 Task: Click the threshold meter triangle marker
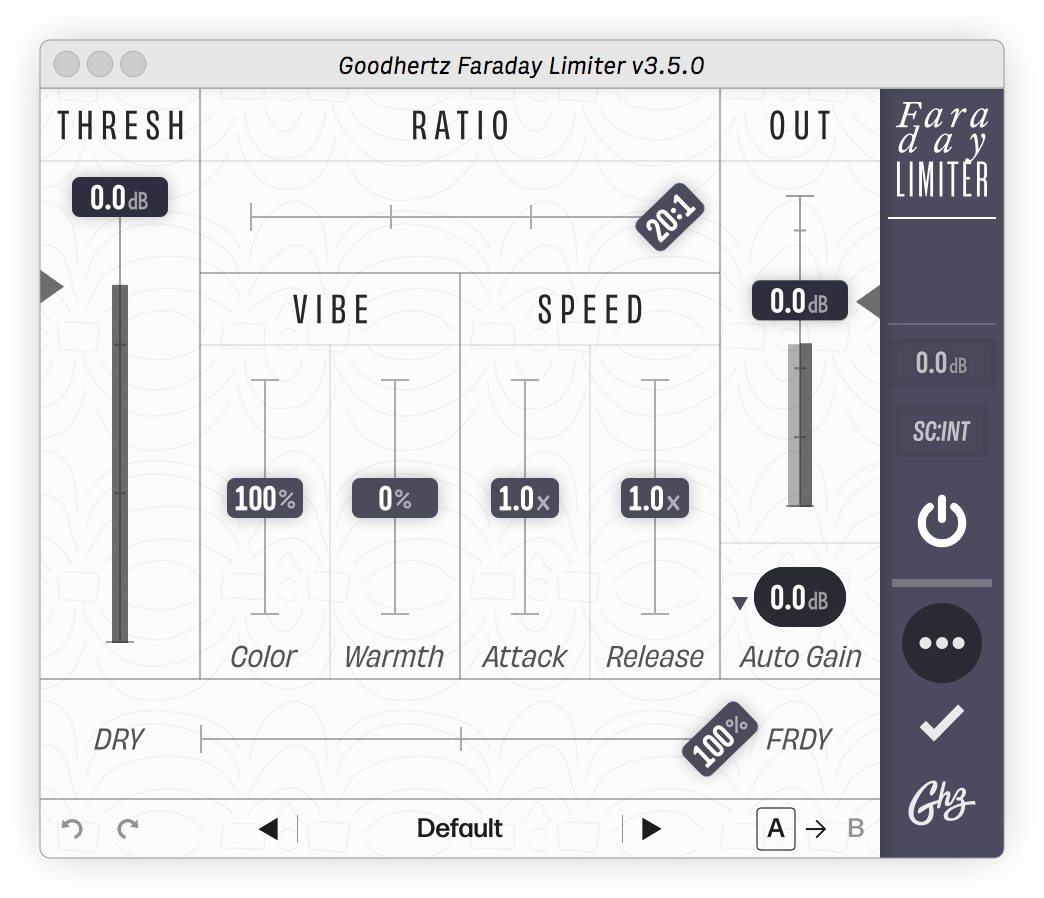point(52,287)
